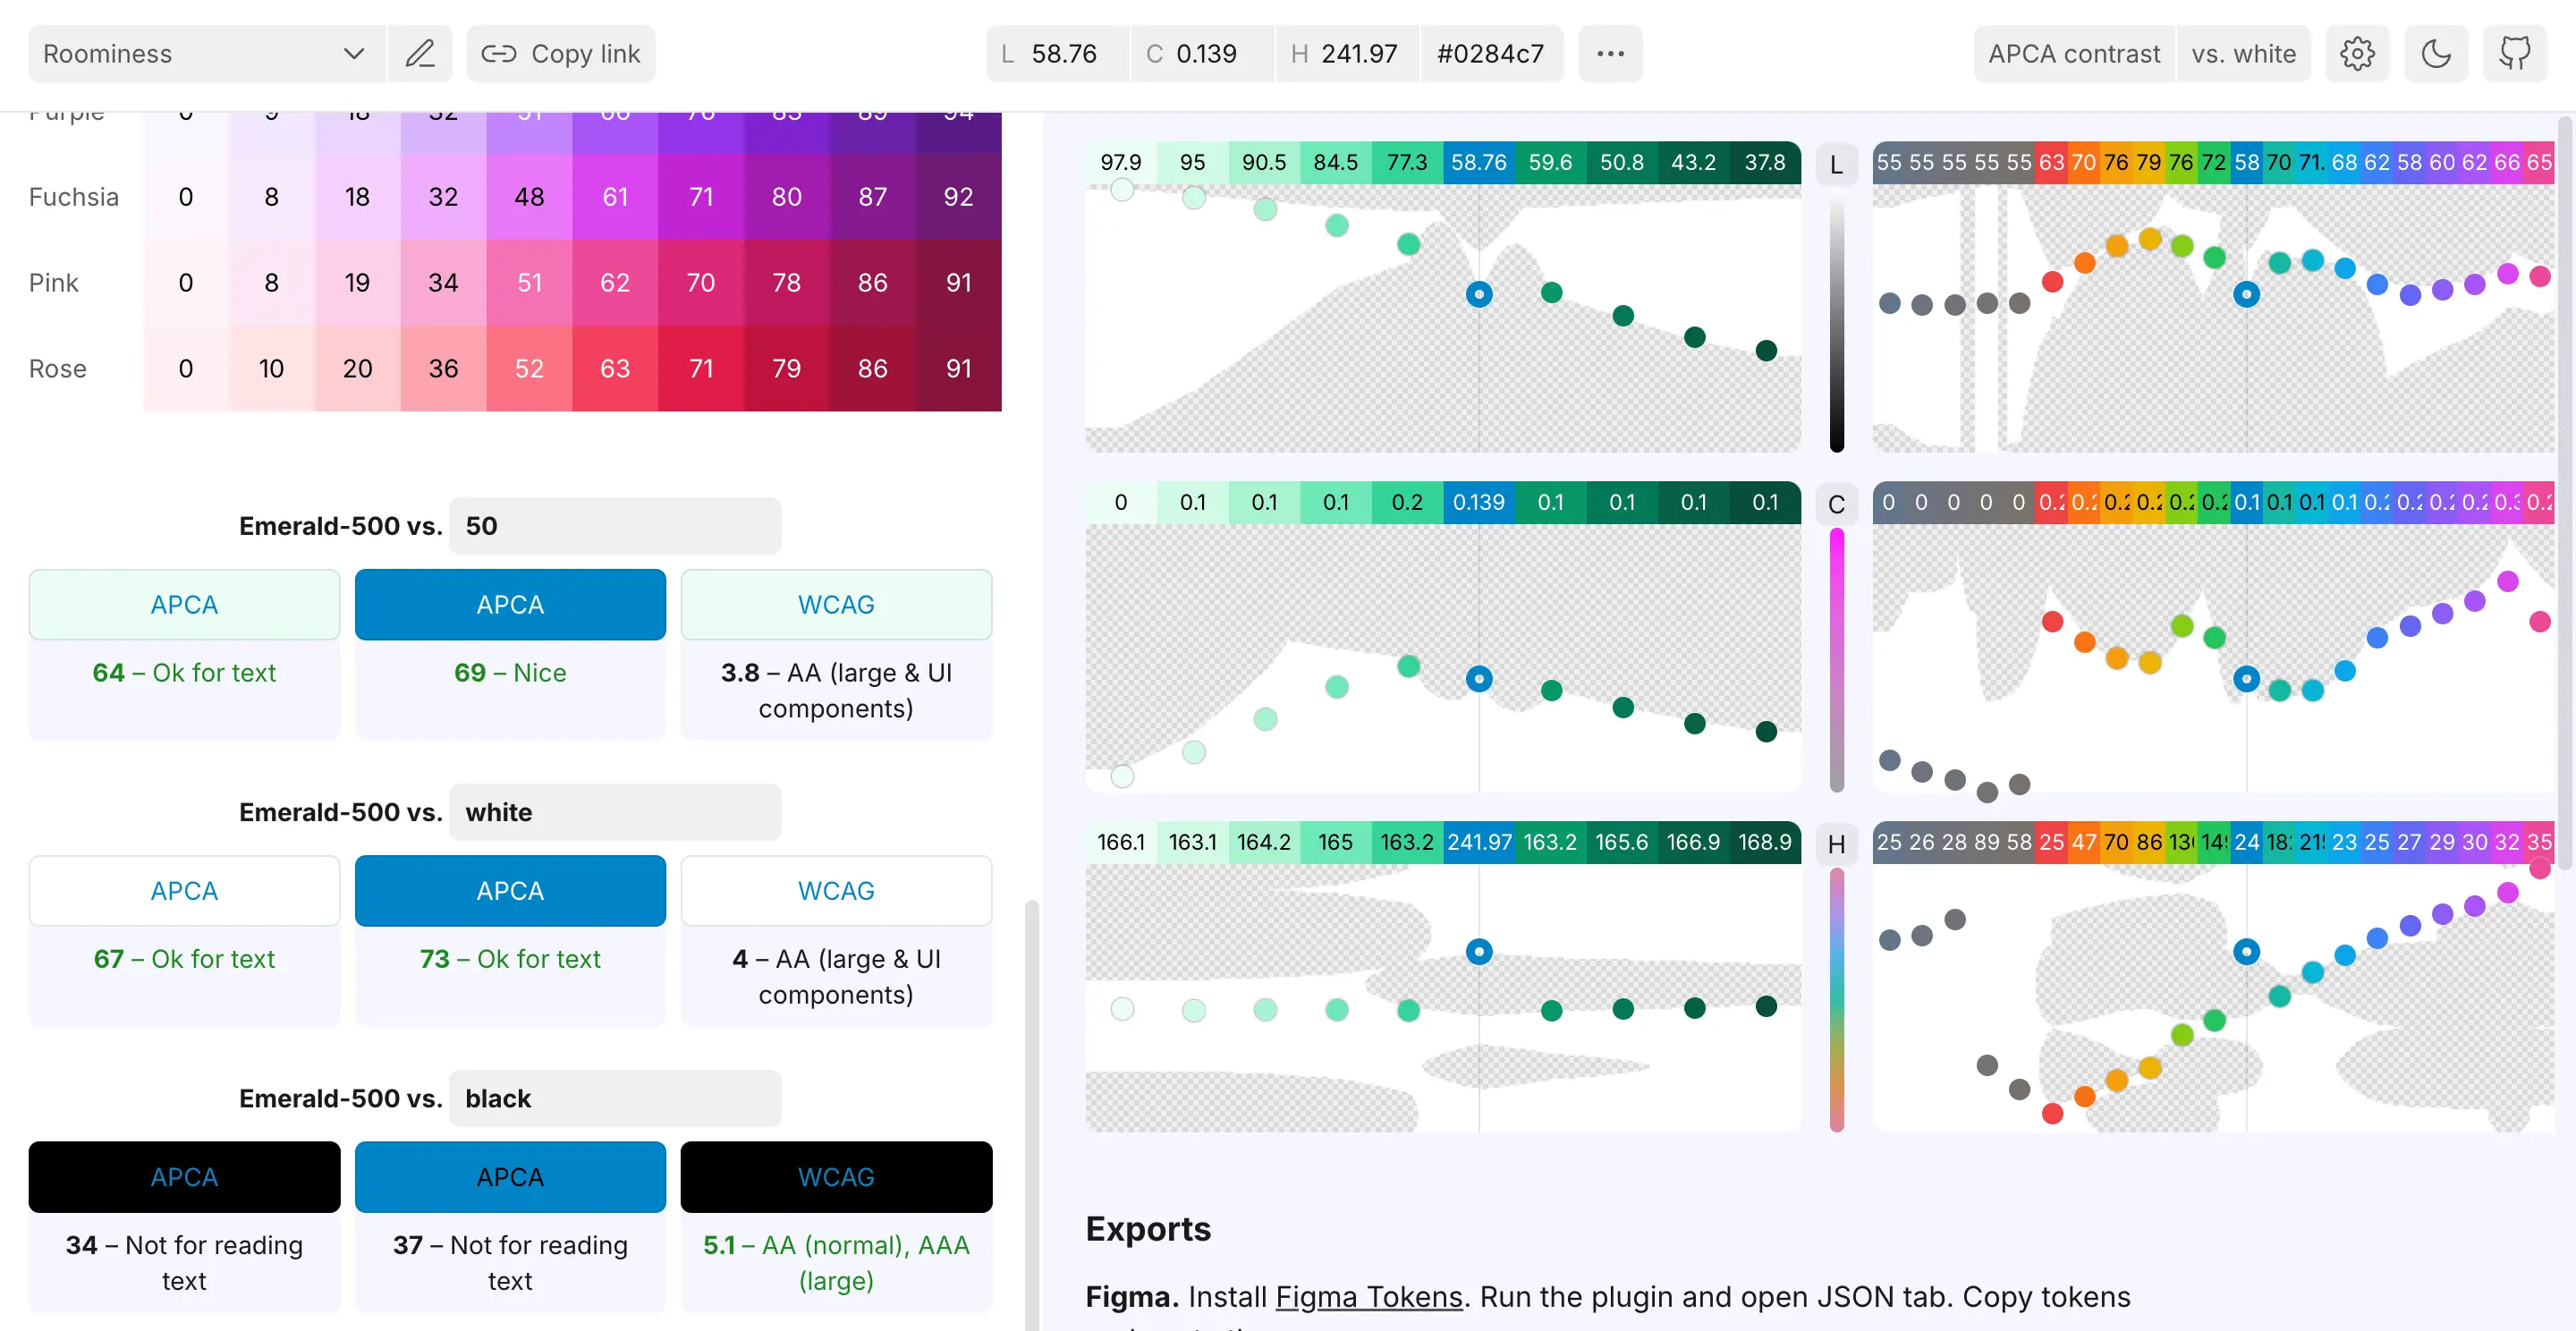
Task: Toggle the vs. white comparison
Action: [x=2243, y=54]
